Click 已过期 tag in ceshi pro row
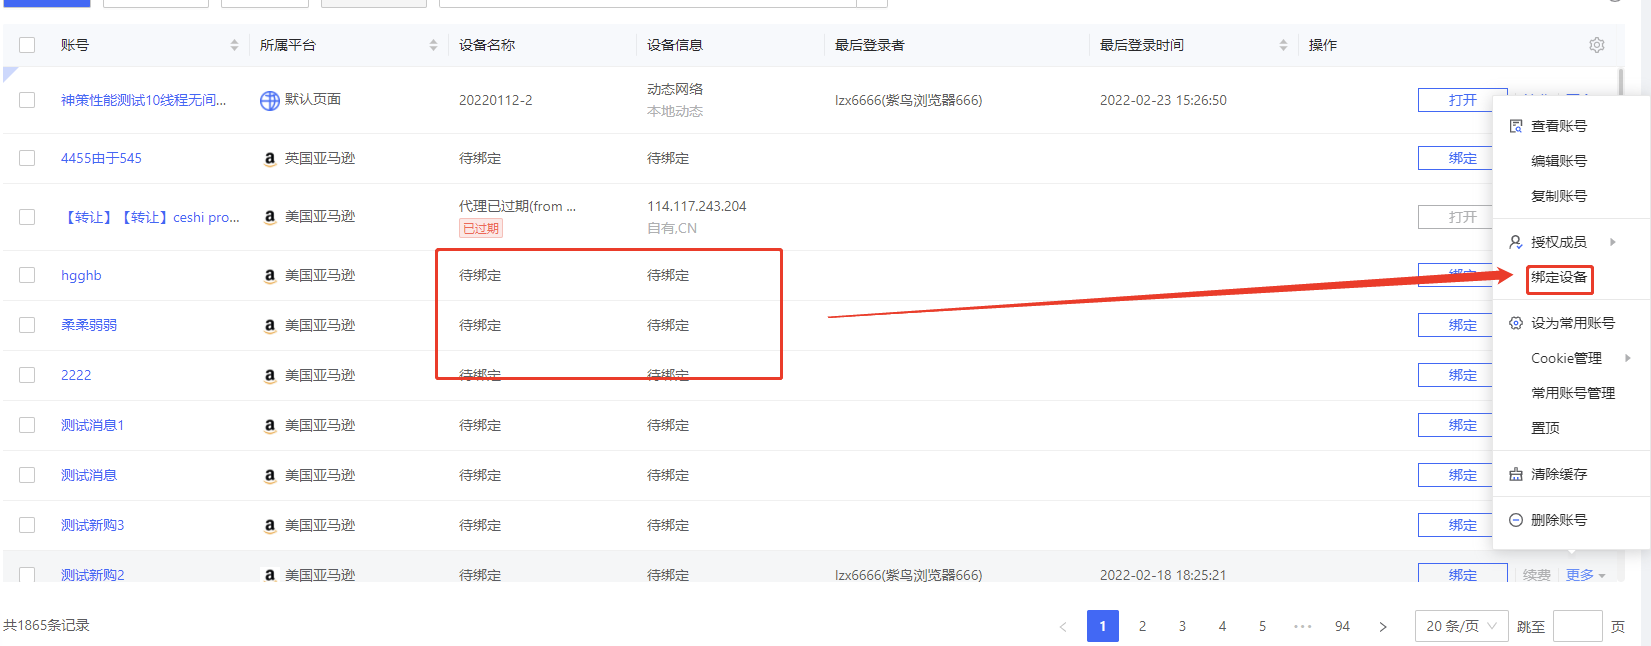This screenshot has height=646, width=1651. click(481, 228)
